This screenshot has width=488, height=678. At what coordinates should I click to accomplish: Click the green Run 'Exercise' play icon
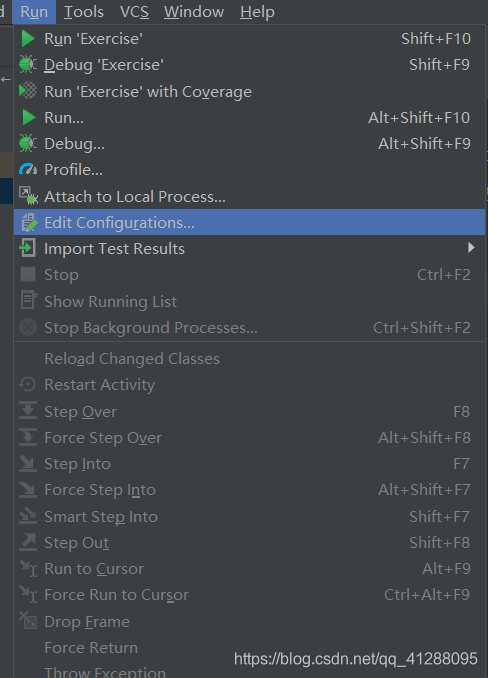(28, 38)
